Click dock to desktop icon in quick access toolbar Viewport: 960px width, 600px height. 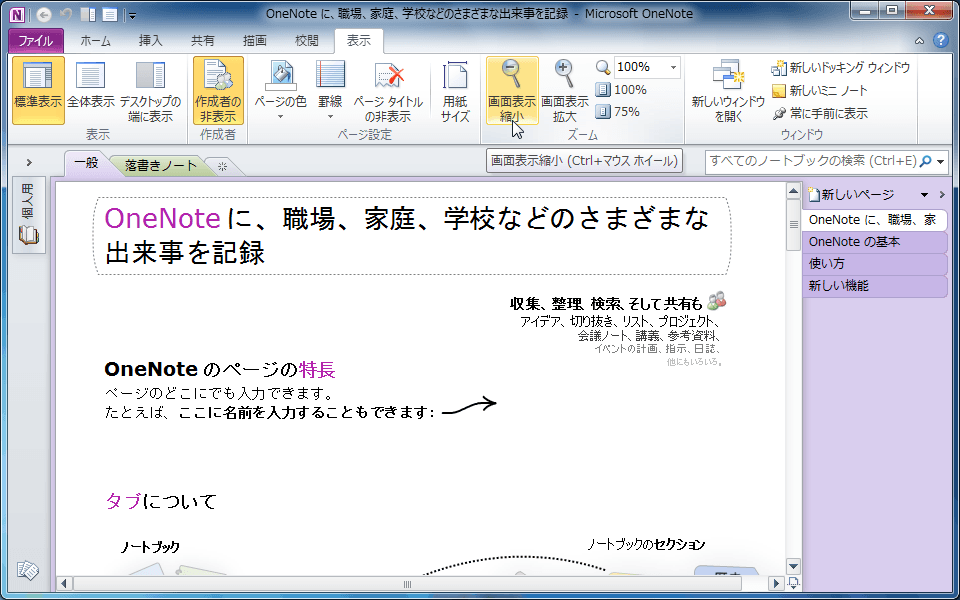pos(88,13)
